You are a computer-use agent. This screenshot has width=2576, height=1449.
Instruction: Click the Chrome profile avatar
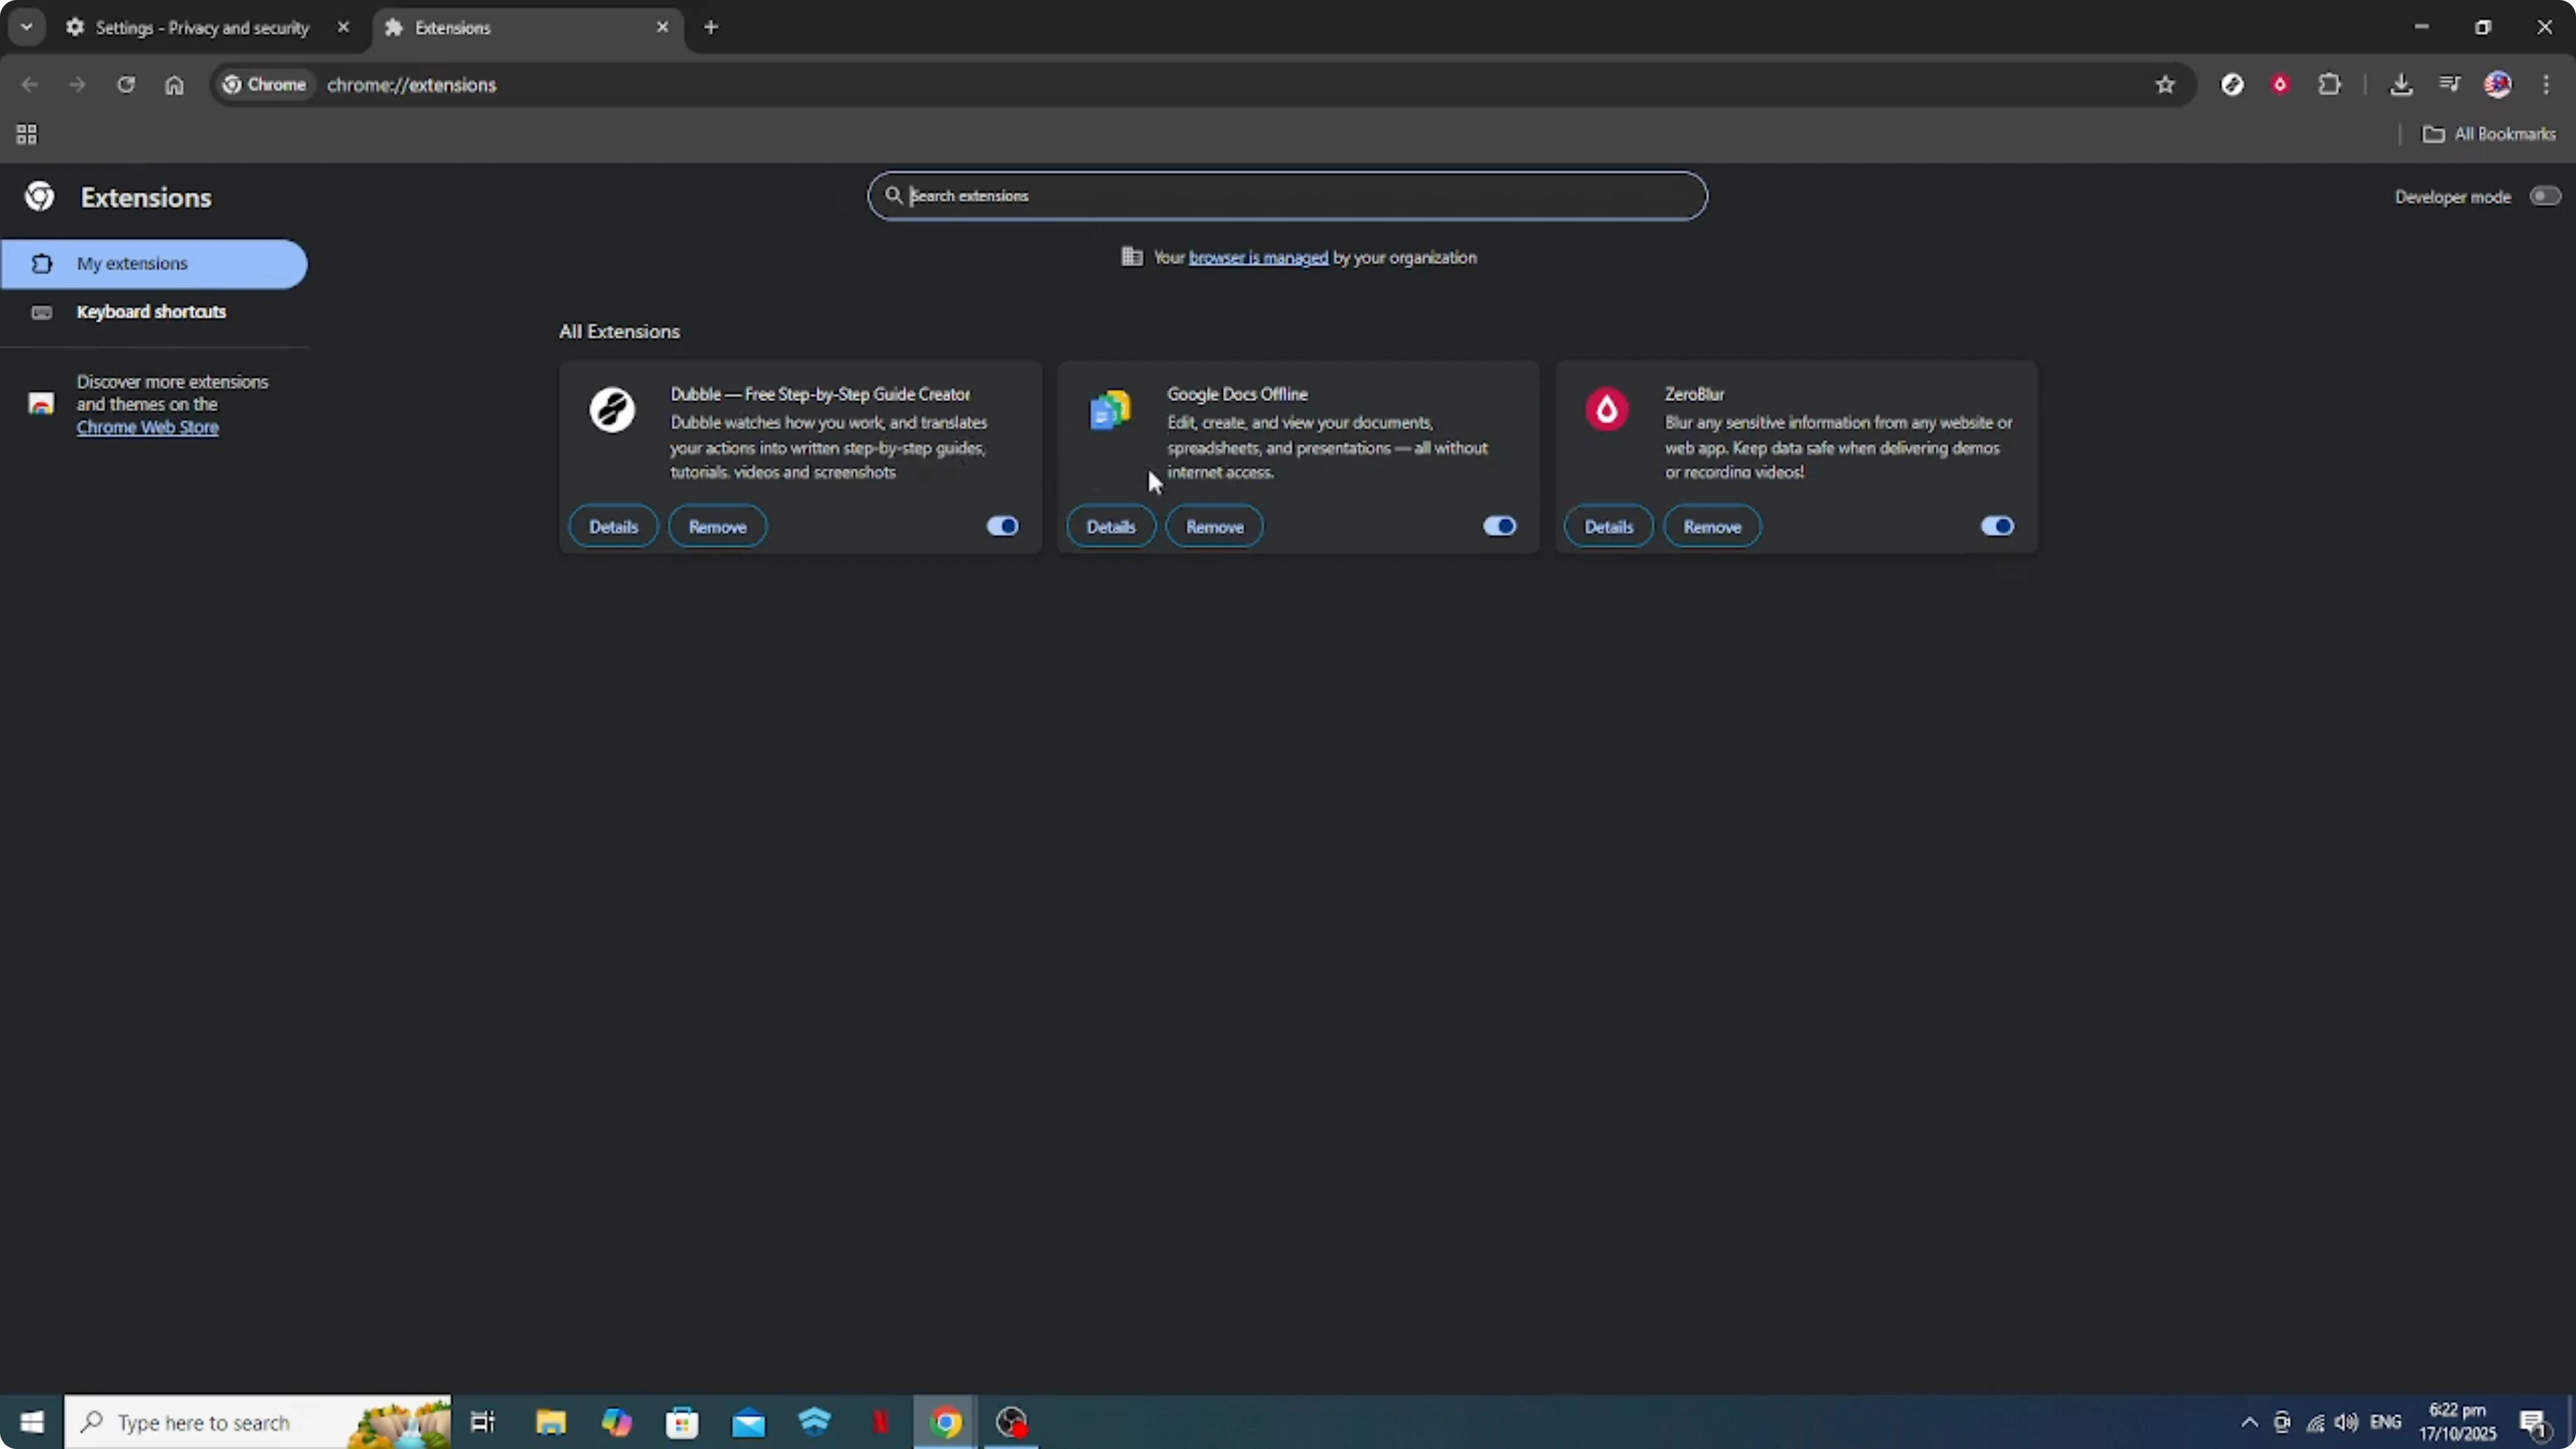2498,85
